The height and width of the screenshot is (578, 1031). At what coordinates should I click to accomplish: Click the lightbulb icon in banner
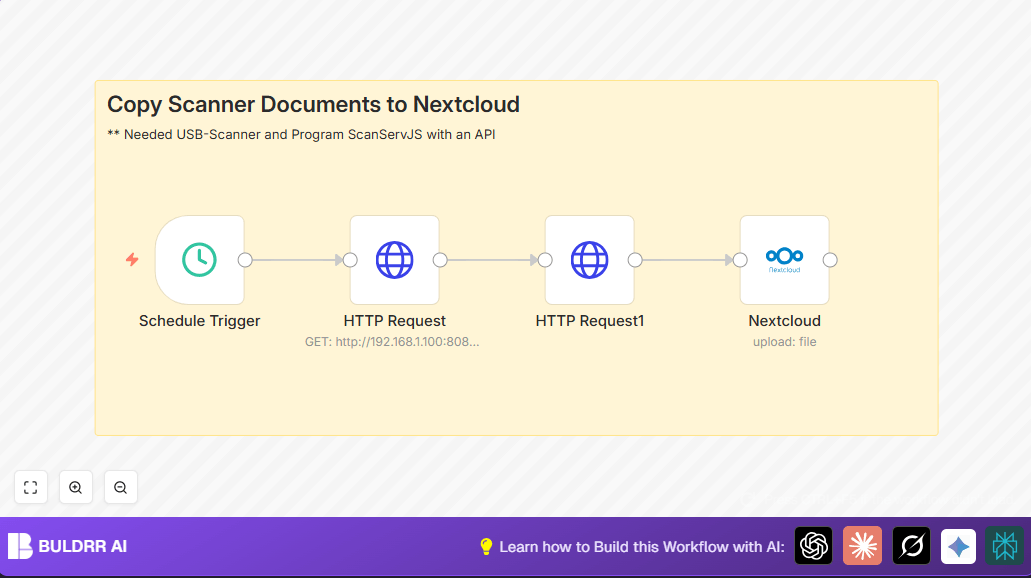pyautogui.click(x=486, y=546)
